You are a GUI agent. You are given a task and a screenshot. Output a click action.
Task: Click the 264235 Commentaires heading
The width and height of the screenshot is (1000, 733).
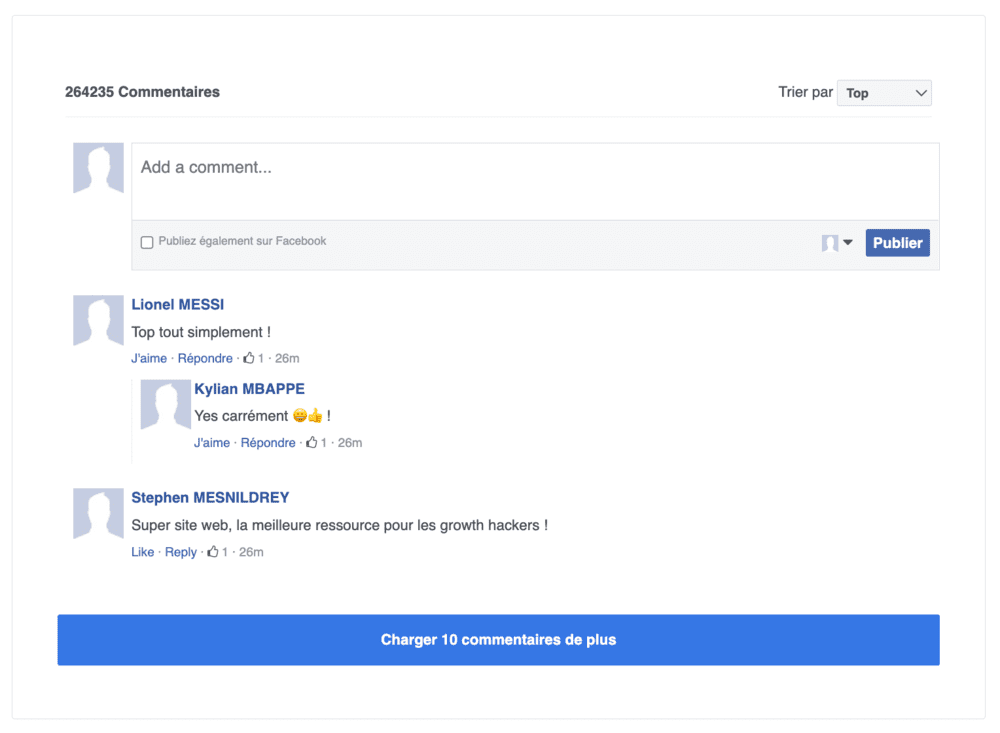pyautogui.click(x=142, y=92)
